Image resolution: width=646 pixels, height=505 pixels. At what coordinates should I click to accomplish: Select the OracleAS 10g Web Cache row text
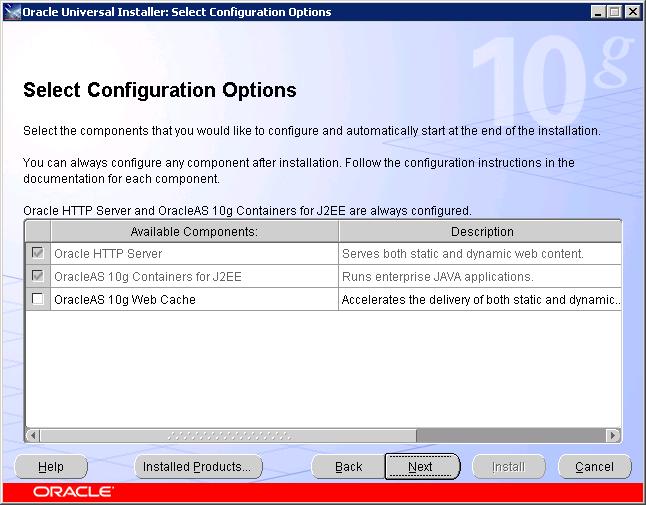point(125,299)
